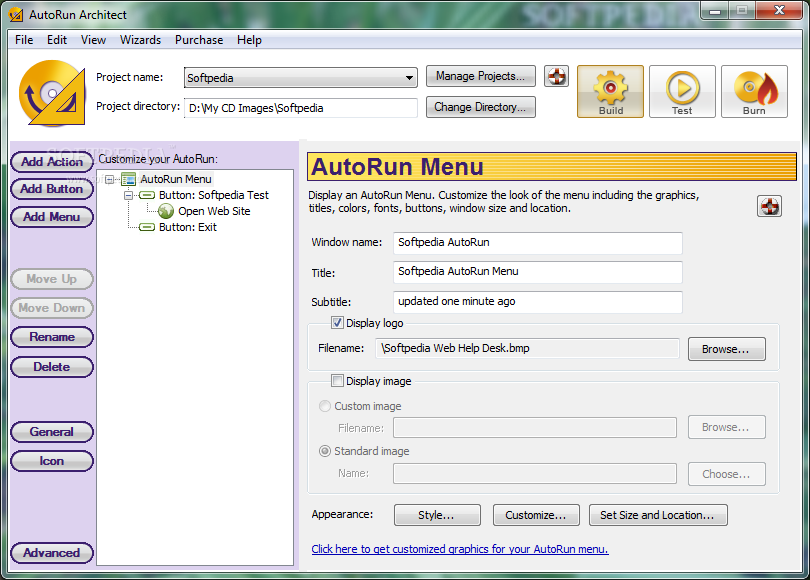Select Open Web Site tree item
Viewport: 810px width, 580px height.
214,211
